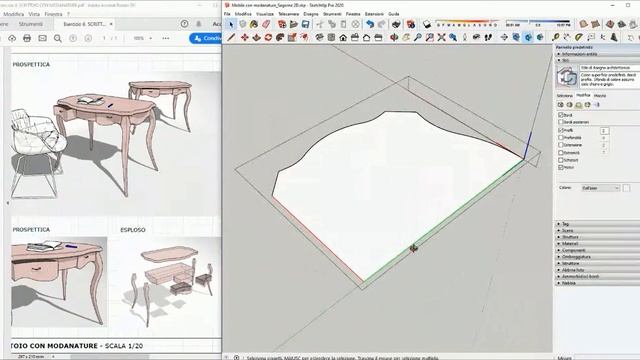Enable the Estremità checkbox
This screenshot has width=640, height=360.
560,153
